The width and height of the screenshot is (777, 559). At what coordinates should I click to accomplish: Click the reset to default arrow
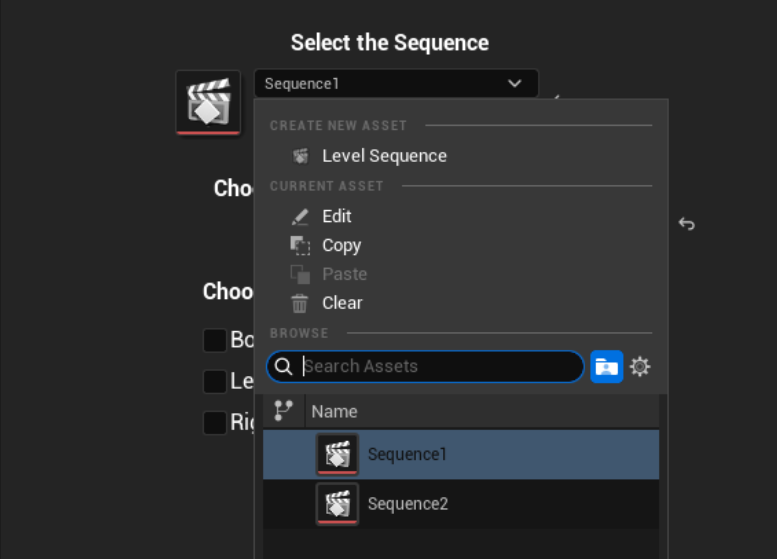[686, 224]
